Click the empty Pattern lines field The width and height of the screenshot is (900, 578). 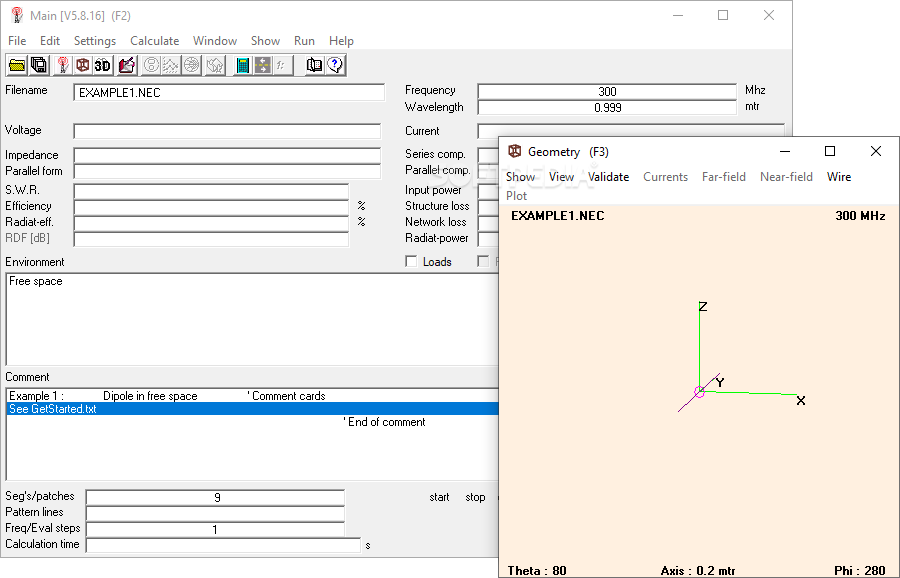[x=215, y=513]
